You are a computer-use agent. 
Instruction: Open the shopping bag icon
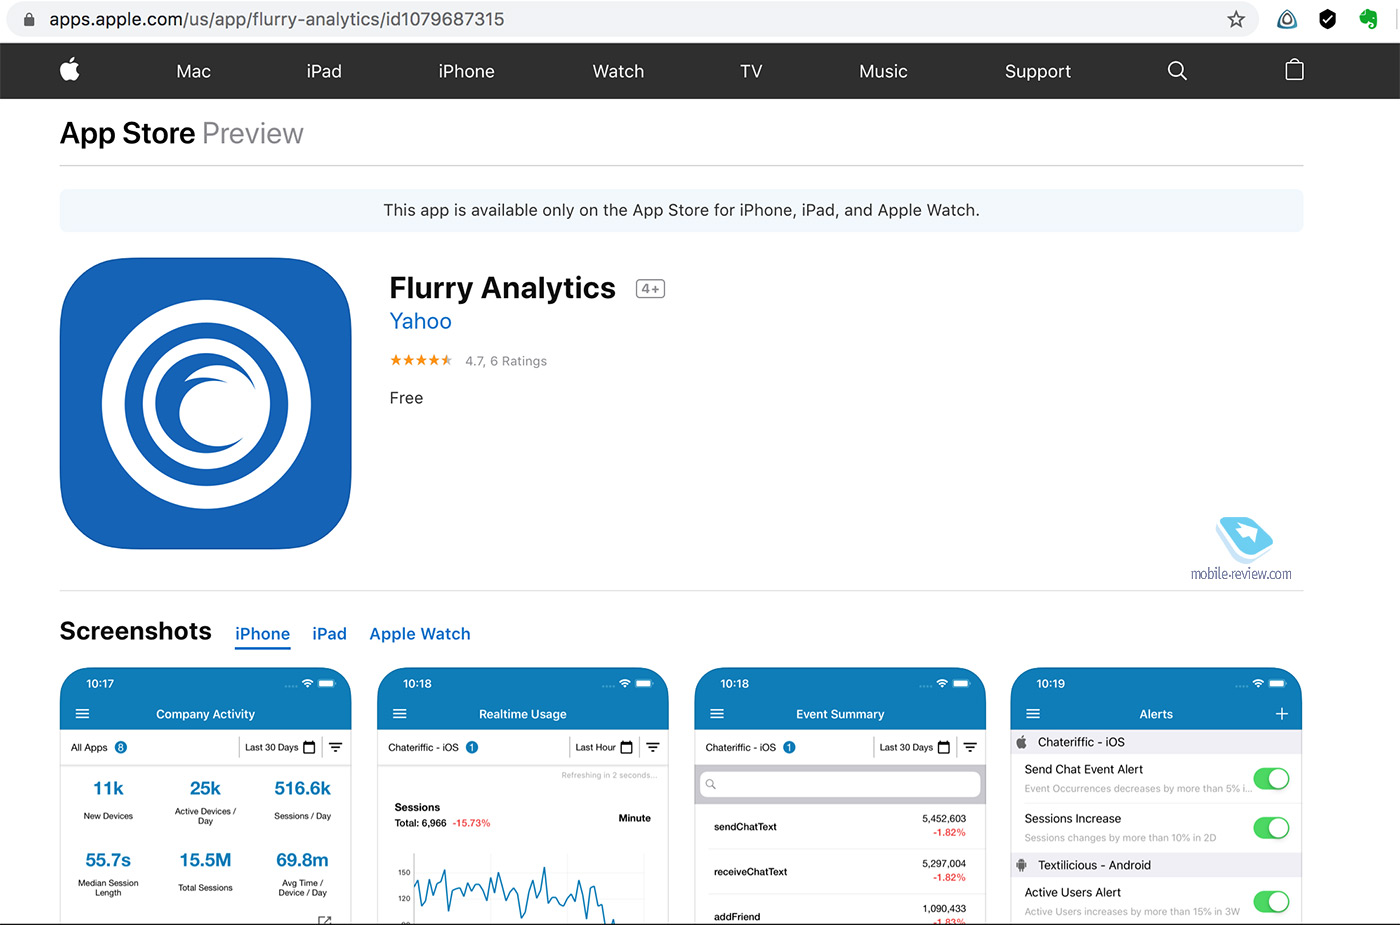(1294, 70)
